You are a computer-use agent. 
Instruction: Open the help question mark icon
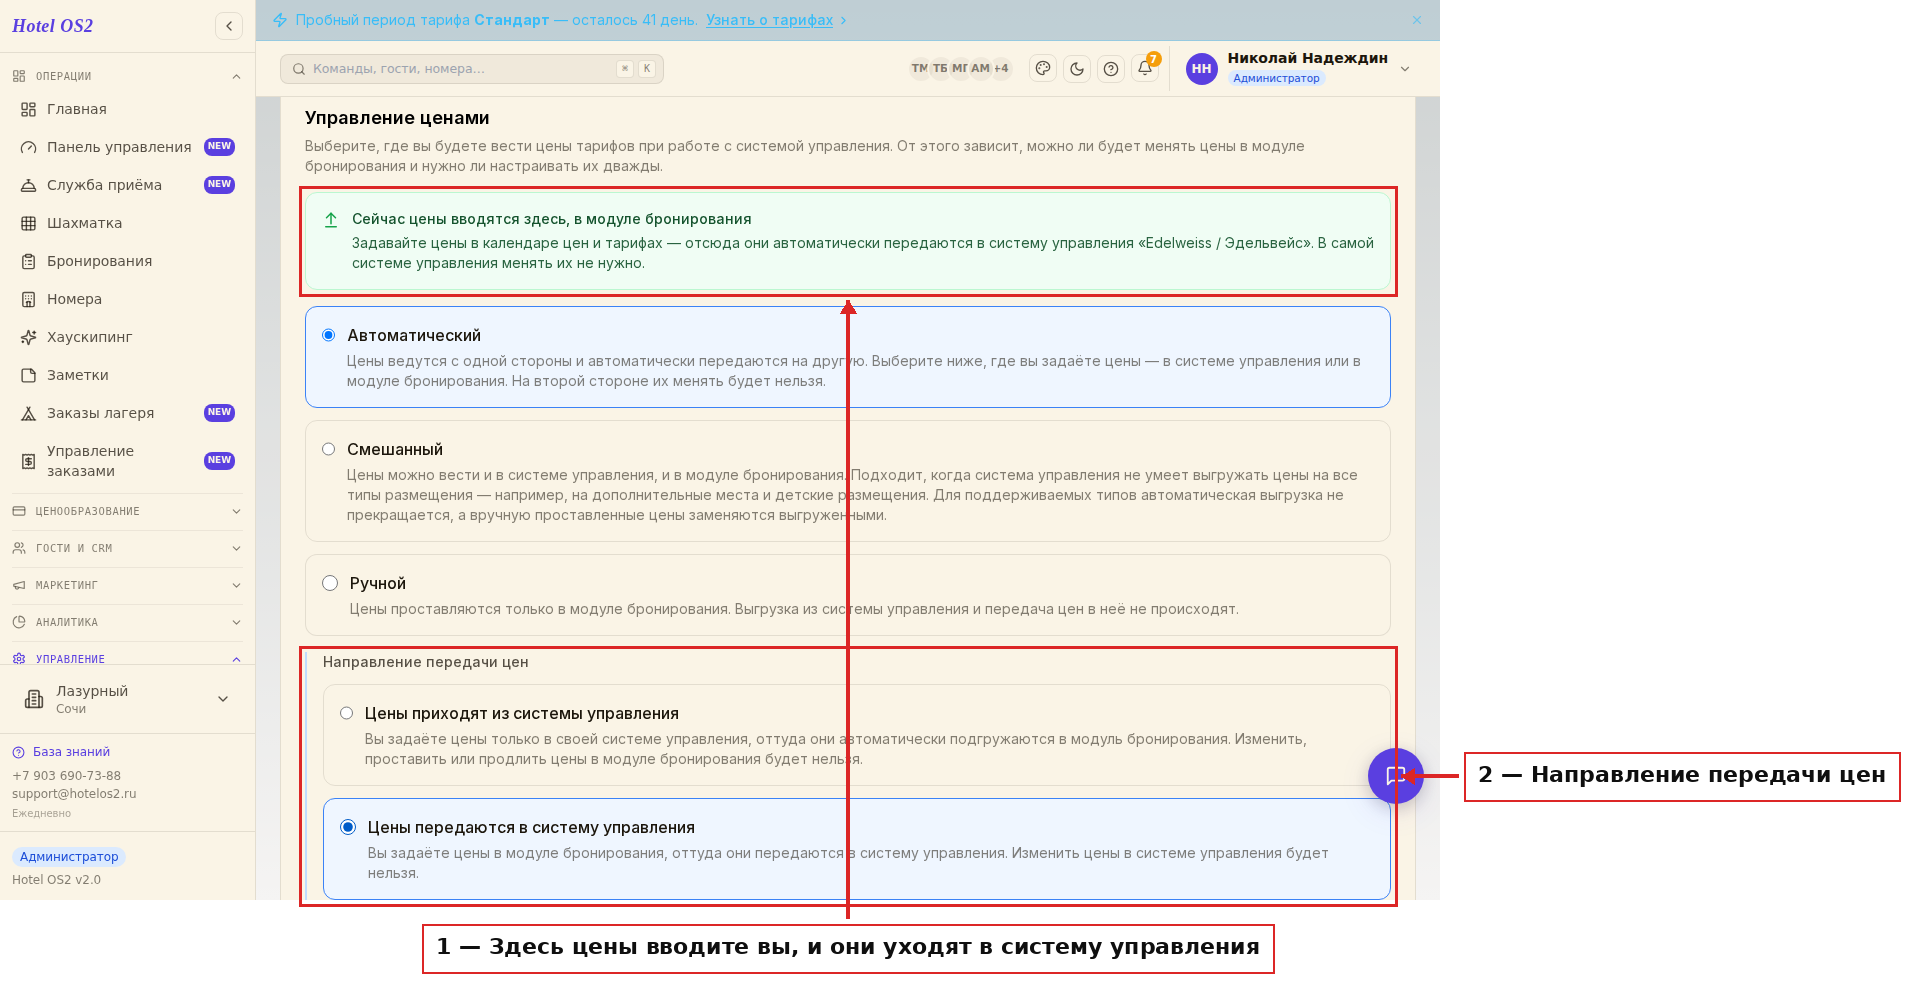[x=1111, y=69]
